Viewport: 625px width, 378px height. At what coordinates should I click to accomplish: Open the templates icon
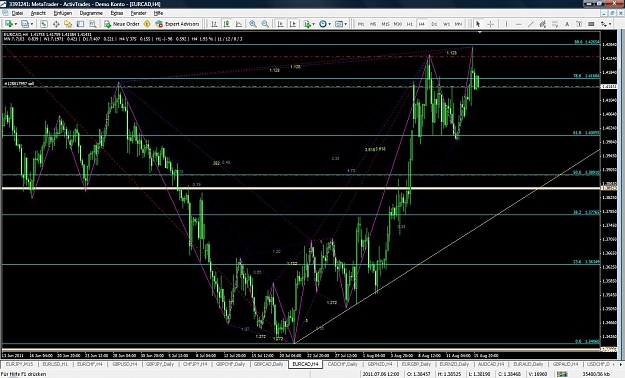tap(339, 24)
